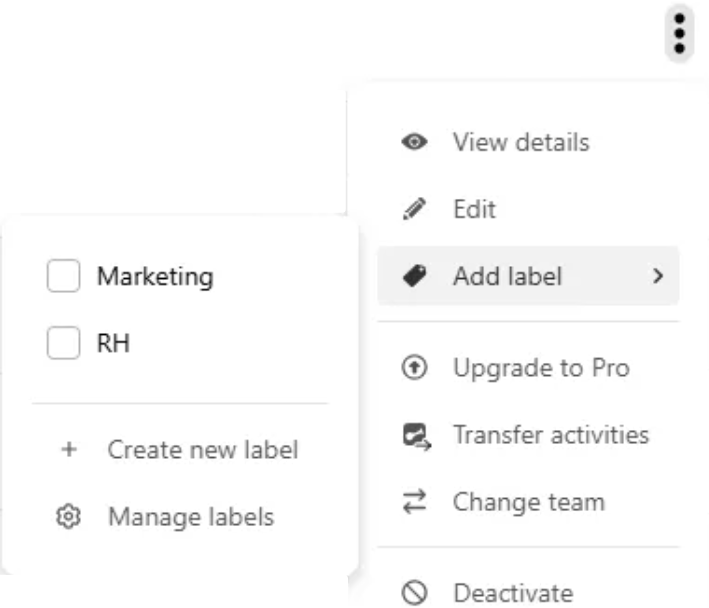Viewport: 709px width, 608px height.
Task: Click the Create new label text
Action: pos(203,451)
